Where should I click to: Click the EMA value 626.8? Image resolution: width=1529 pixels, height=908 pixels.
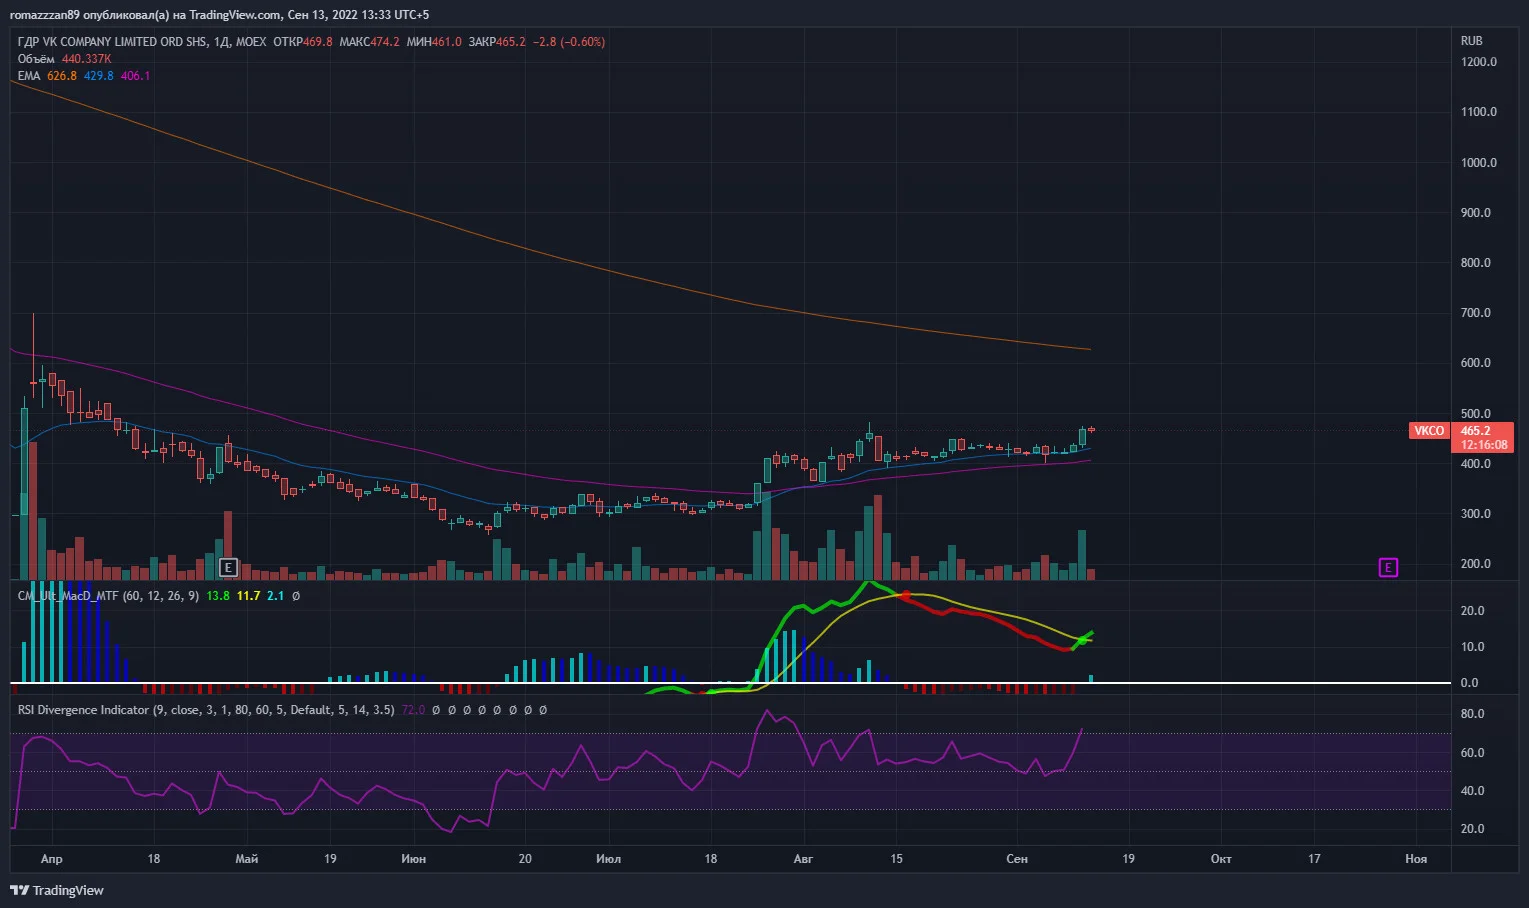pyautogui.click(x=62, y=76)
